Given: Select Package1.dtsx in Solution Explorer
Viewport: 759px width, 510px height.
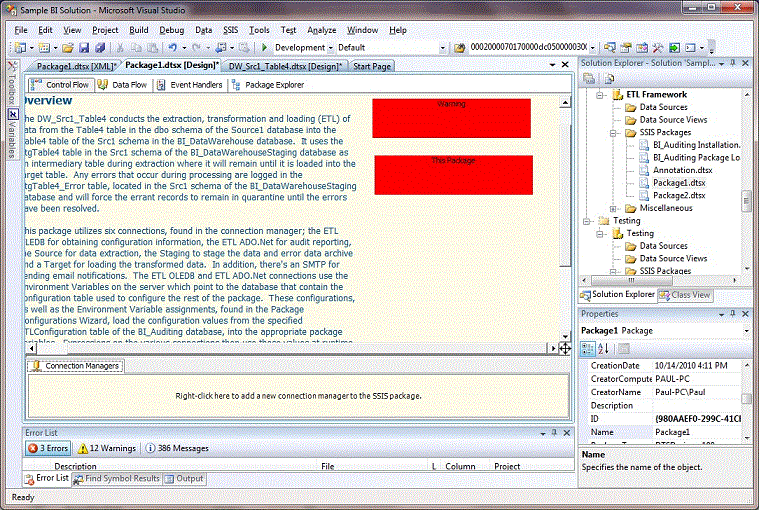Looking at the screenshot, I should [x=679, y=183].
